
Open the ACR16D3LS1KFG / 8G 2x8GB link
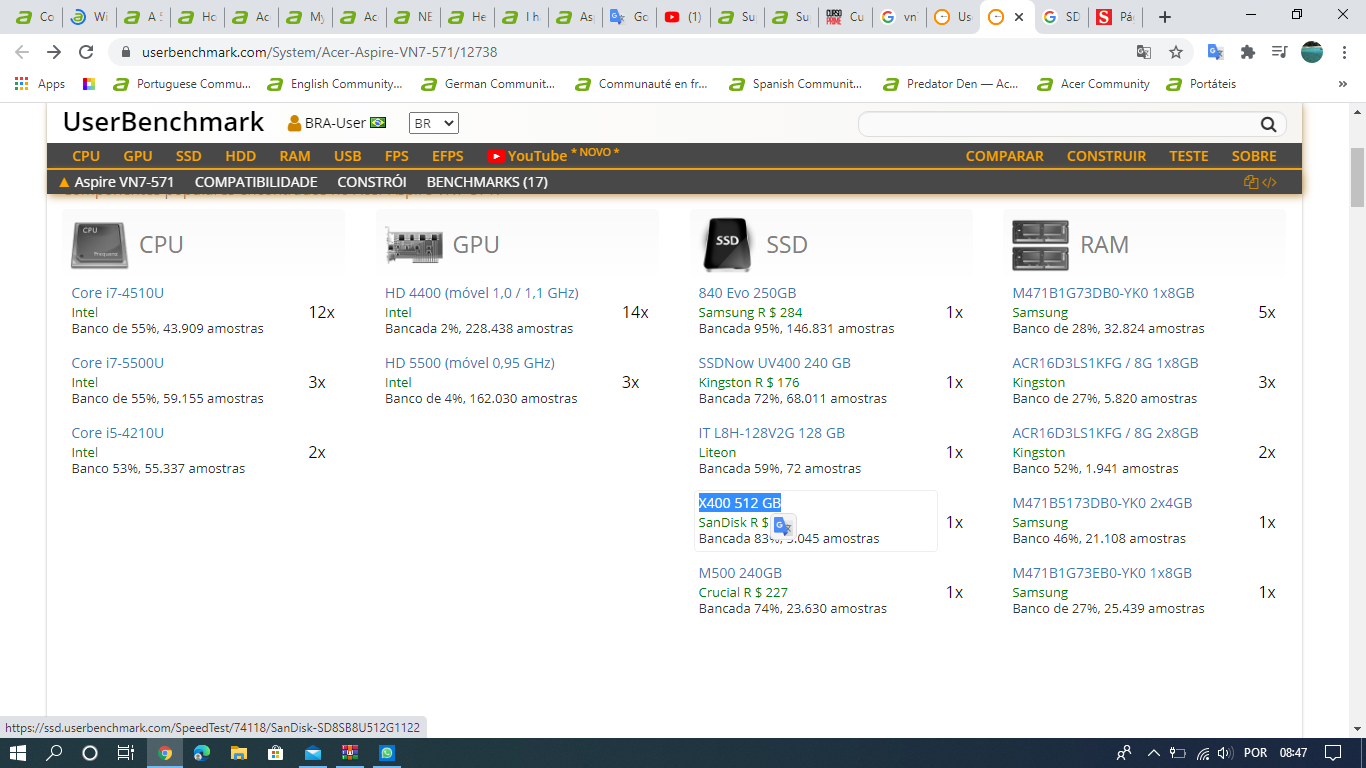tap(1105, 433)
